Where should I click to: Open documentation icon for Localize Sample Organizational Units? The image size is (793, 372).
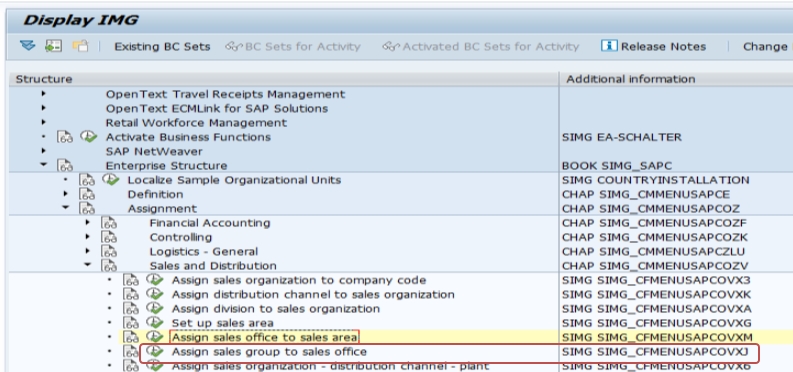tap(87, 180)
